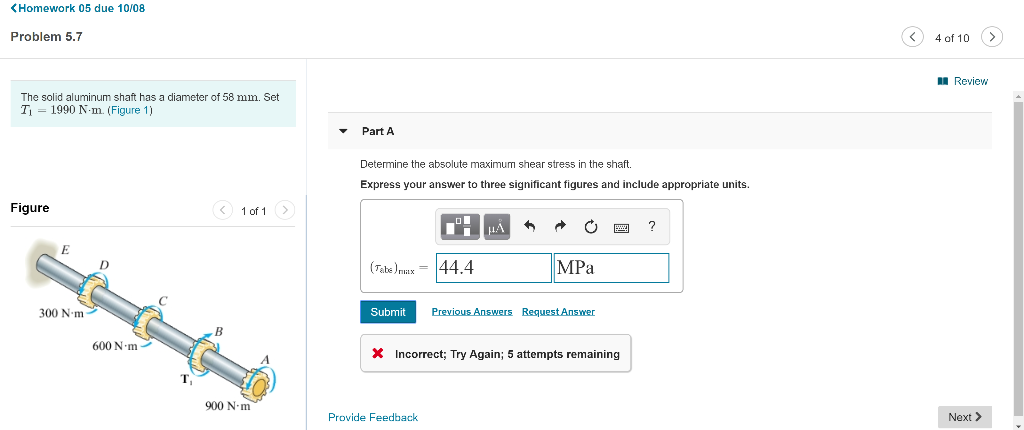Click the Part A heading text
Viewport: 1024px width, 430px height.
click(x=378, y=131)
